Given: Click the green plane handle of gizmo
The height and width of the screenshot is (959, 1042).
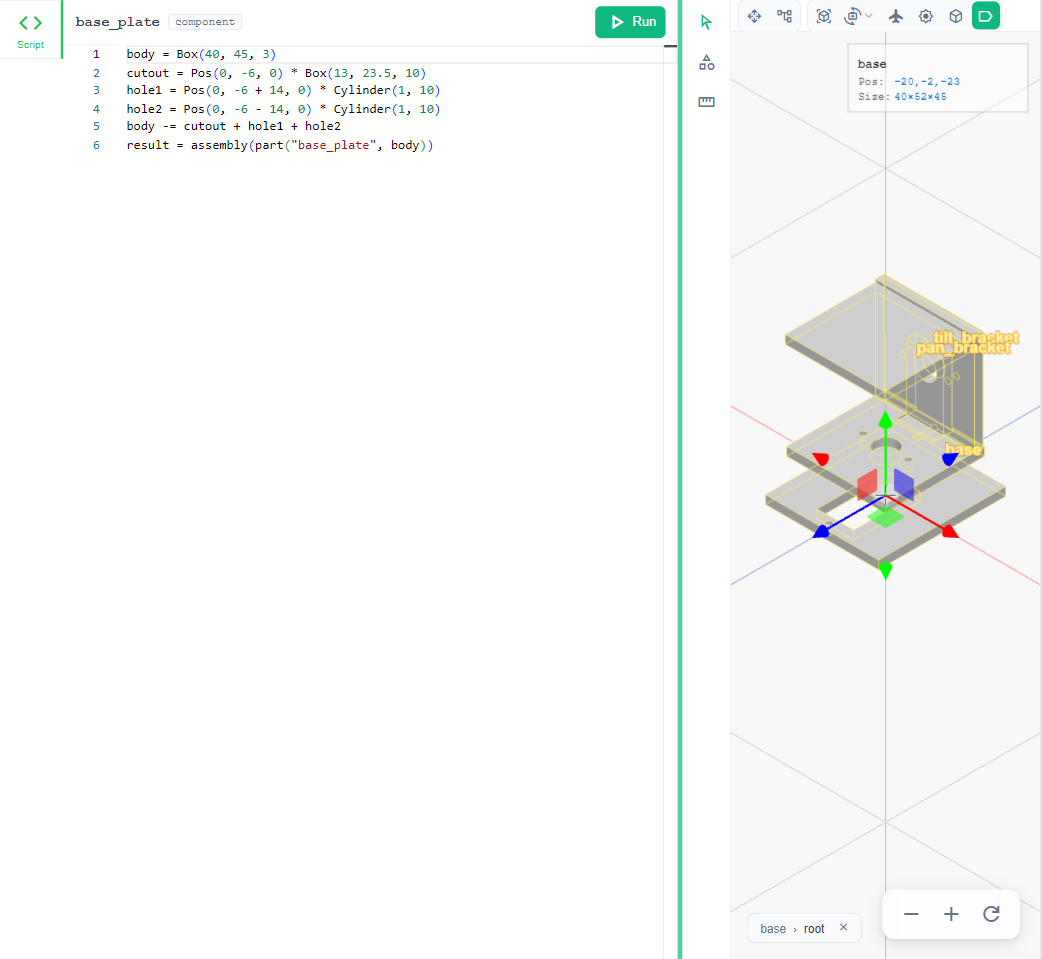Looking at the screenshot, I should (885, 517).
